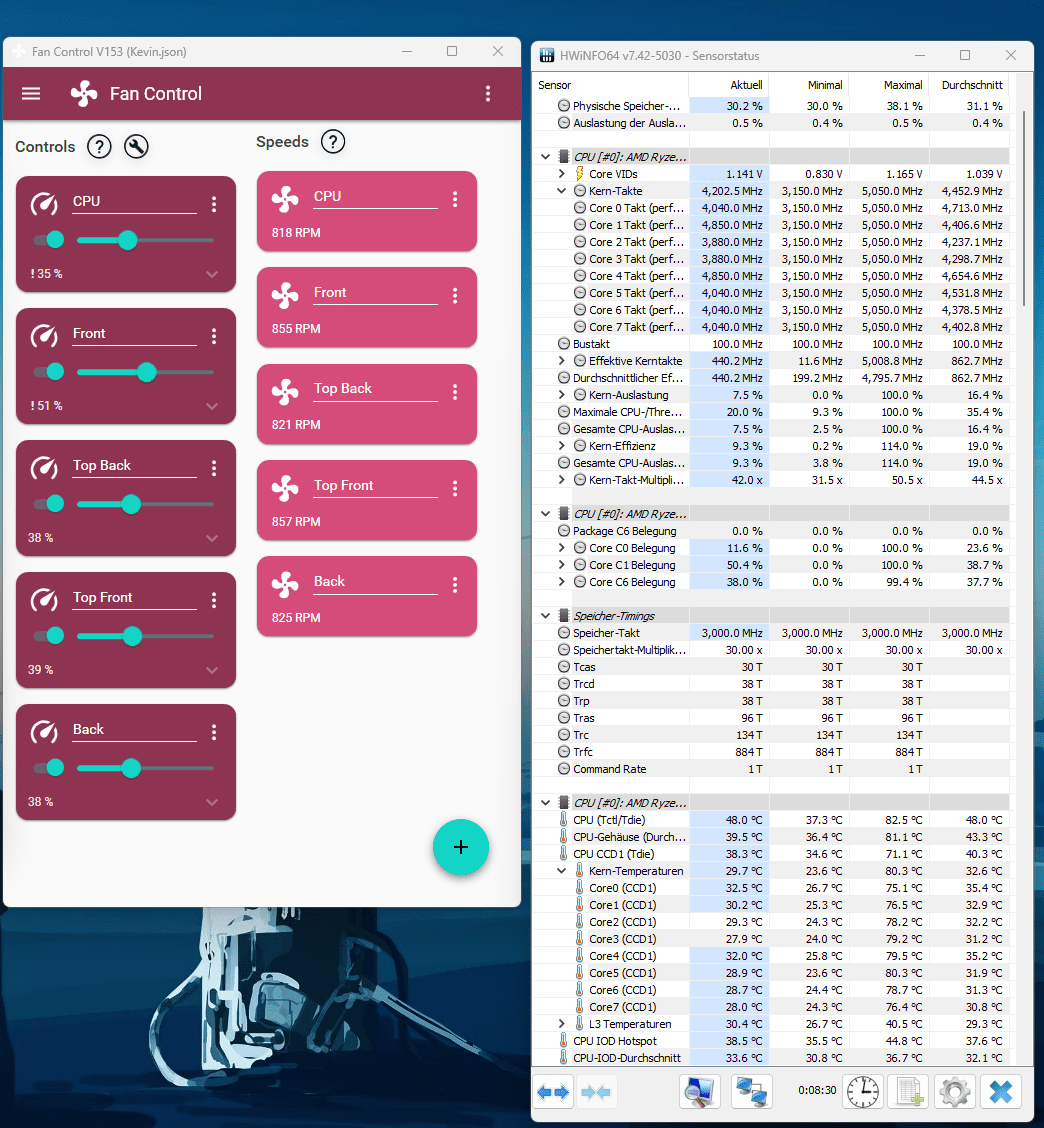This screenshot has height=1128, width=1044.
Task: Click the Durchschnitt column header
Action: click(968, 85)
